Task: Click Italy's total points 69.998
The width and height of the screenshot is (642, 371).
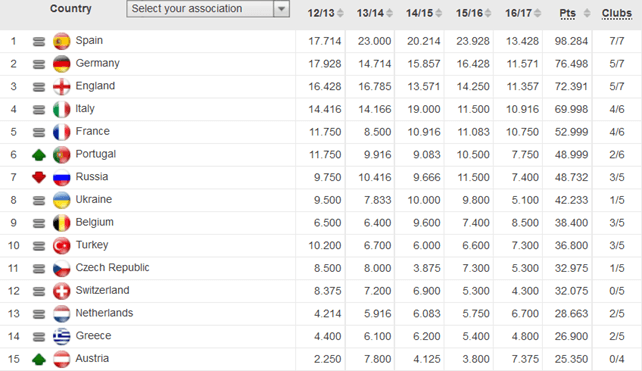Action: (x=571, y=109)
